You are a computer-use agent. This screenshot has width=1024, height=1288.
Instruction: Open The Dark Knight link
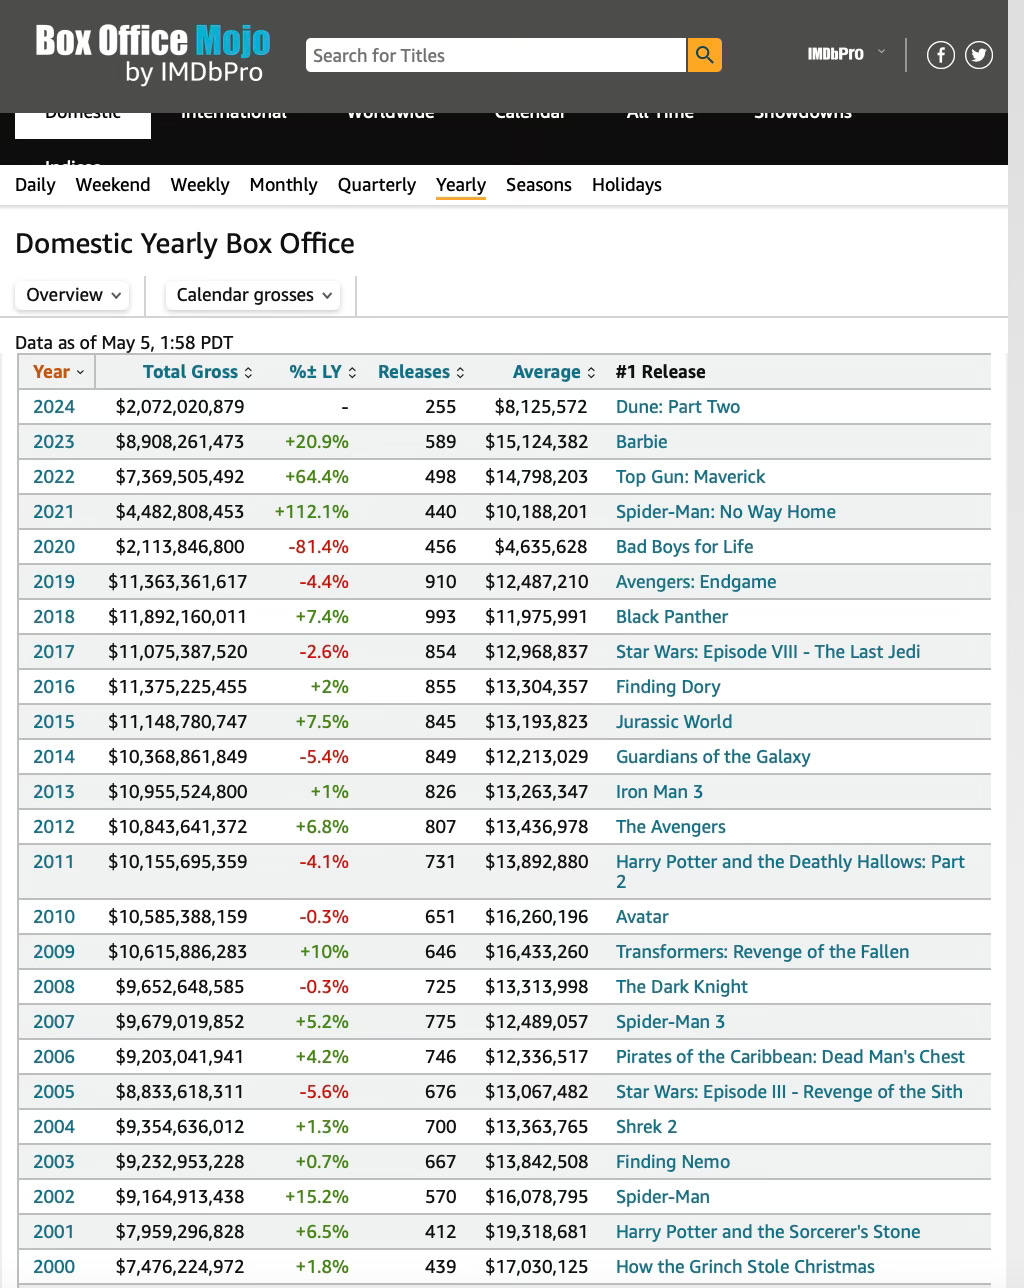(x=682, y=987)
